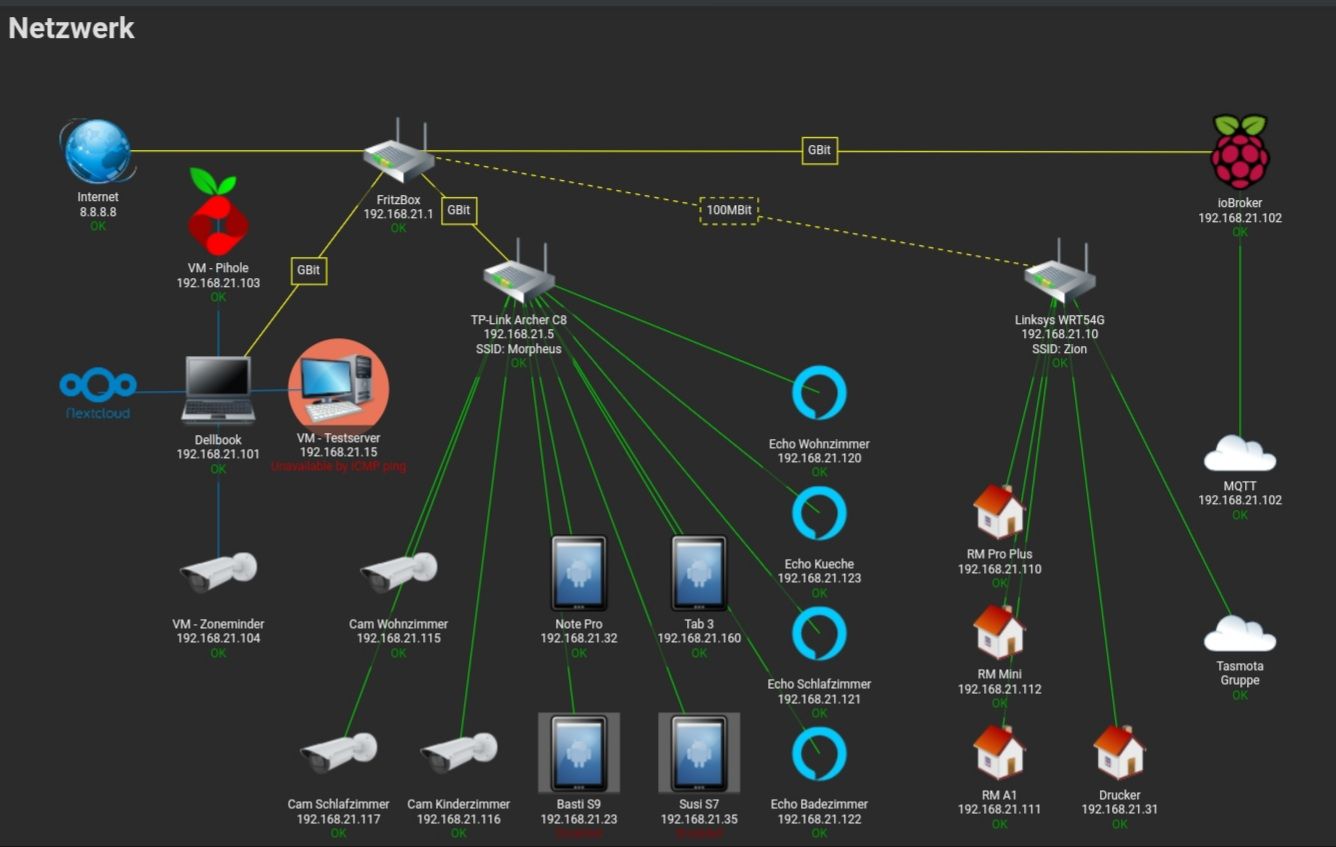Select the RM Mini house icon
This screenshot has height=847, width=1336.
point(999,632)
